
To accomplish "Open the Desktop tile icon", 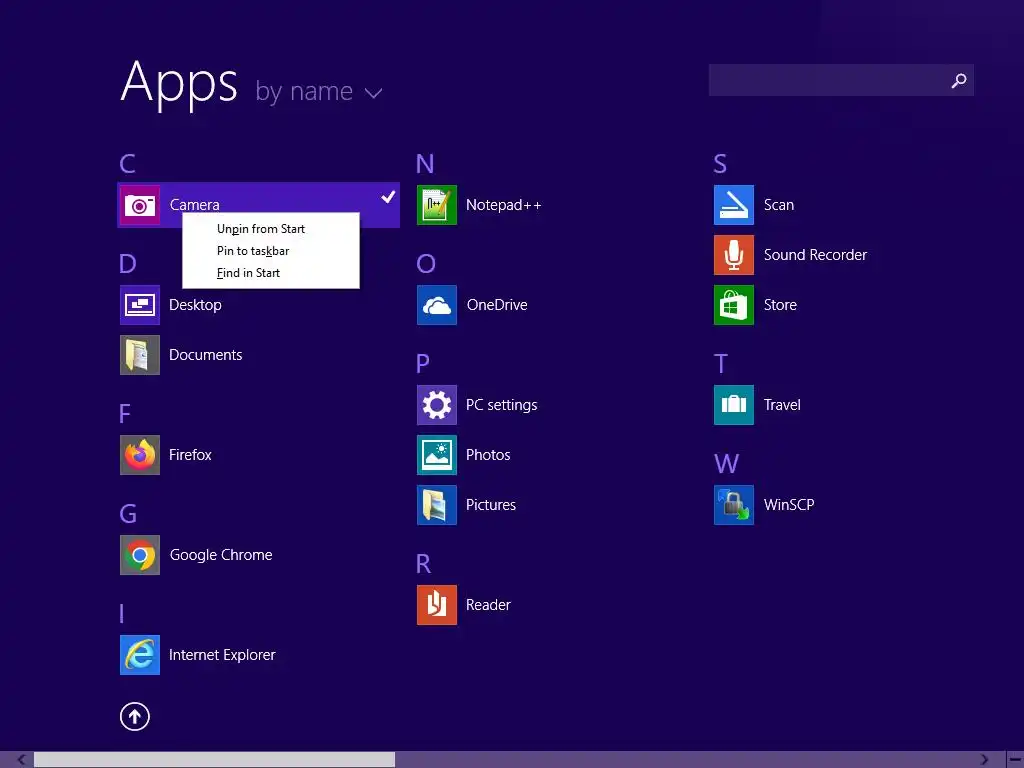I will pyautogui.click(x=140, y=305).
